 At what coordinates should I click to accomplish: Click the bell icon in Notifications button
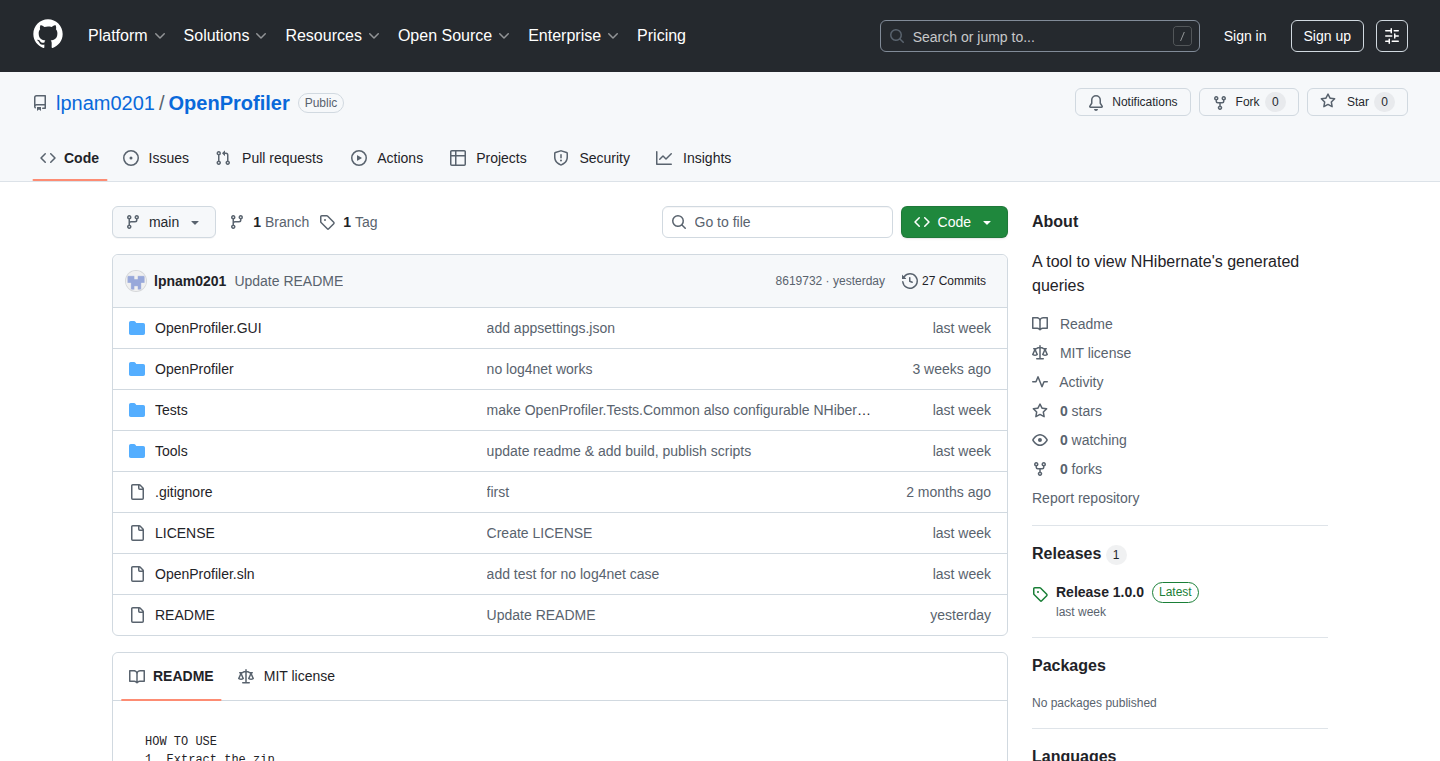1096,102
